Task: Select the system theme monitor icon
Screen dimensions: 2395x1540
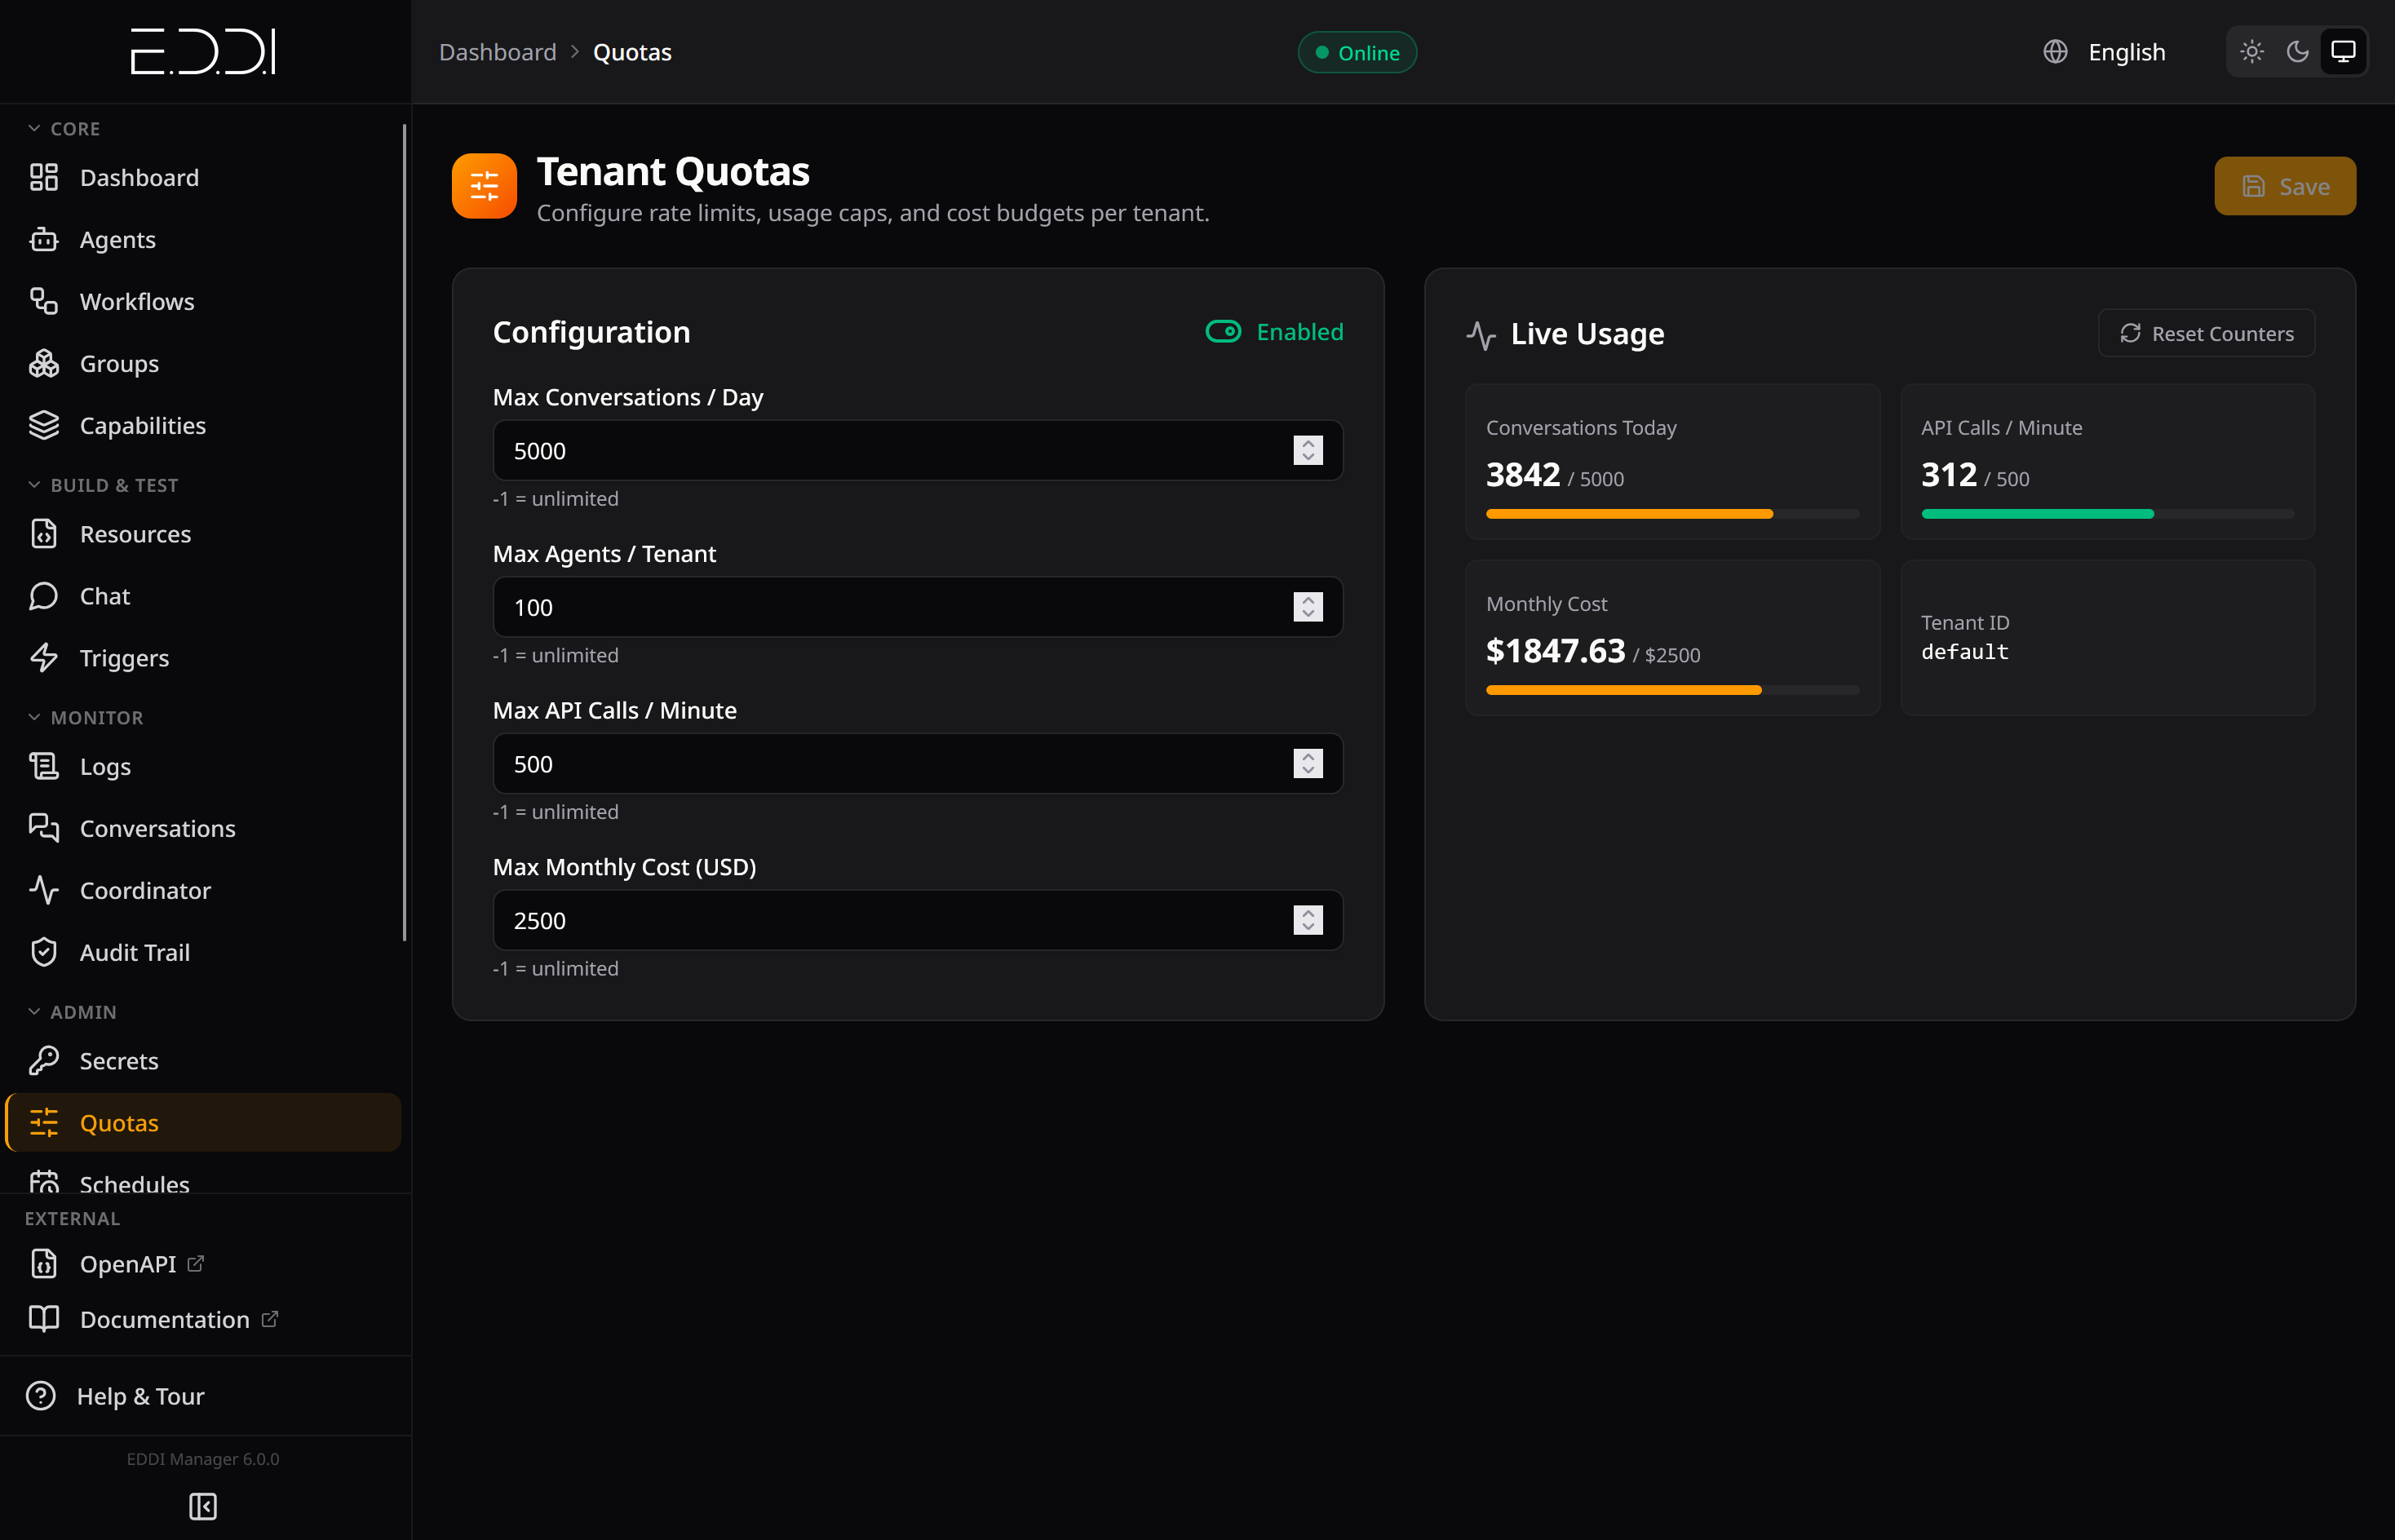Action: (2343, 52)
